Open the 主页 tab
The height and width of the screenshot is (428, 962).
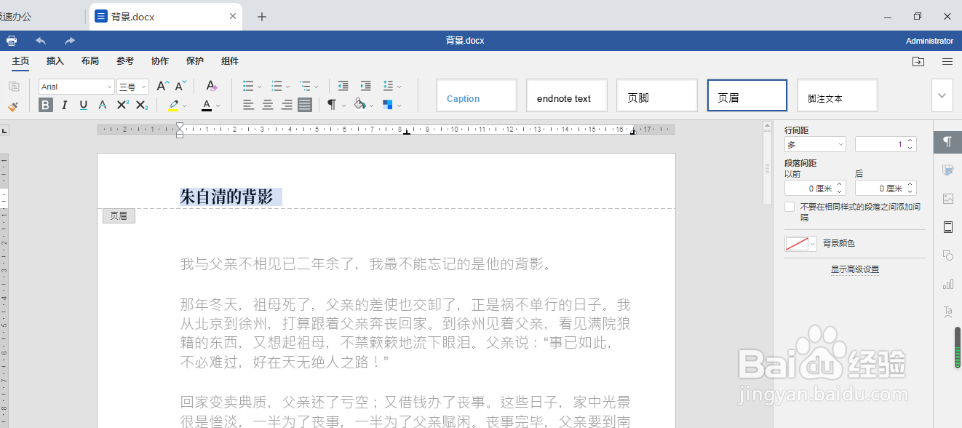pos(20,61)
